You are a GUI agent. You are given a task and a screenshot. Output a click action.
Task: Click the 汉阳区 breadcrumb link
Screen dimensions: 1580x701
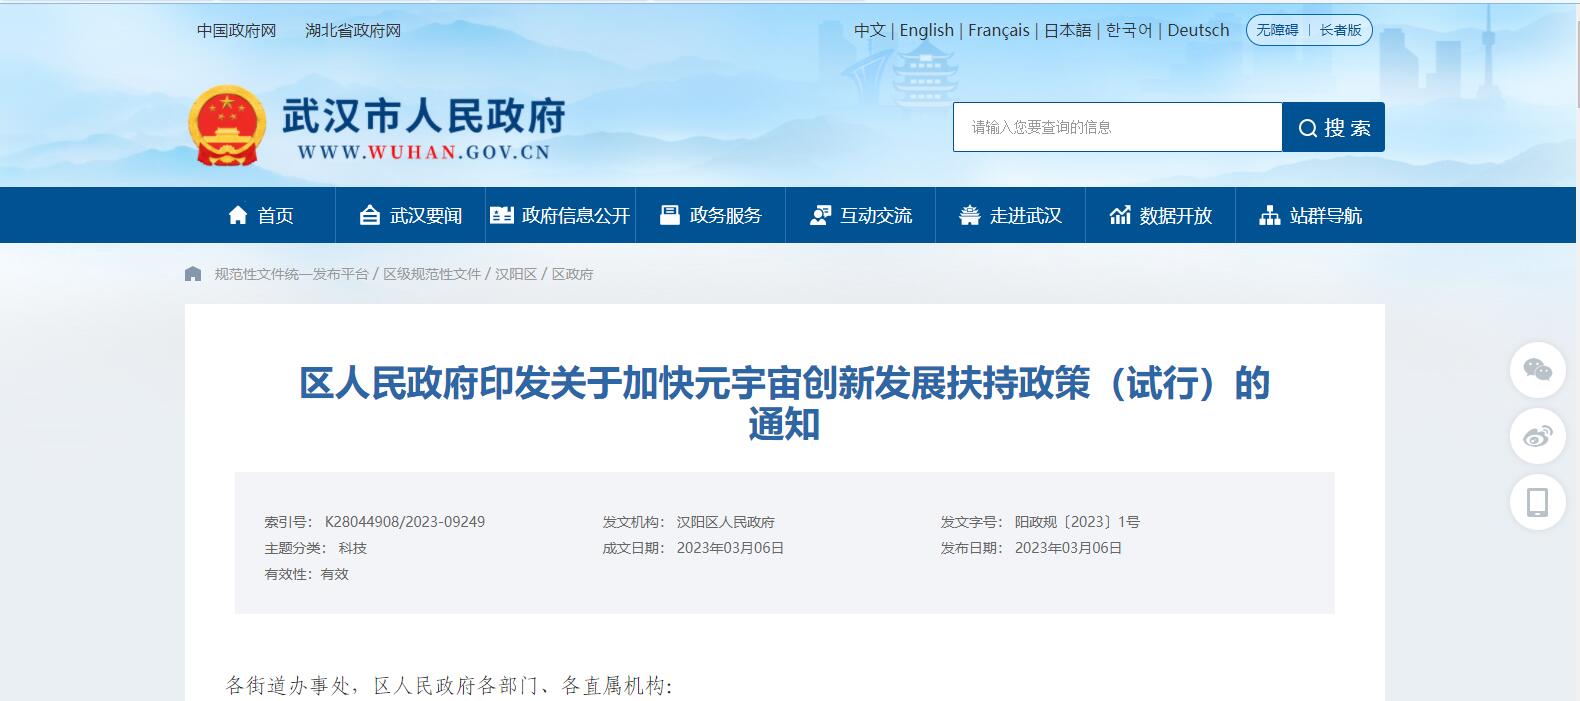coord(516,274)
